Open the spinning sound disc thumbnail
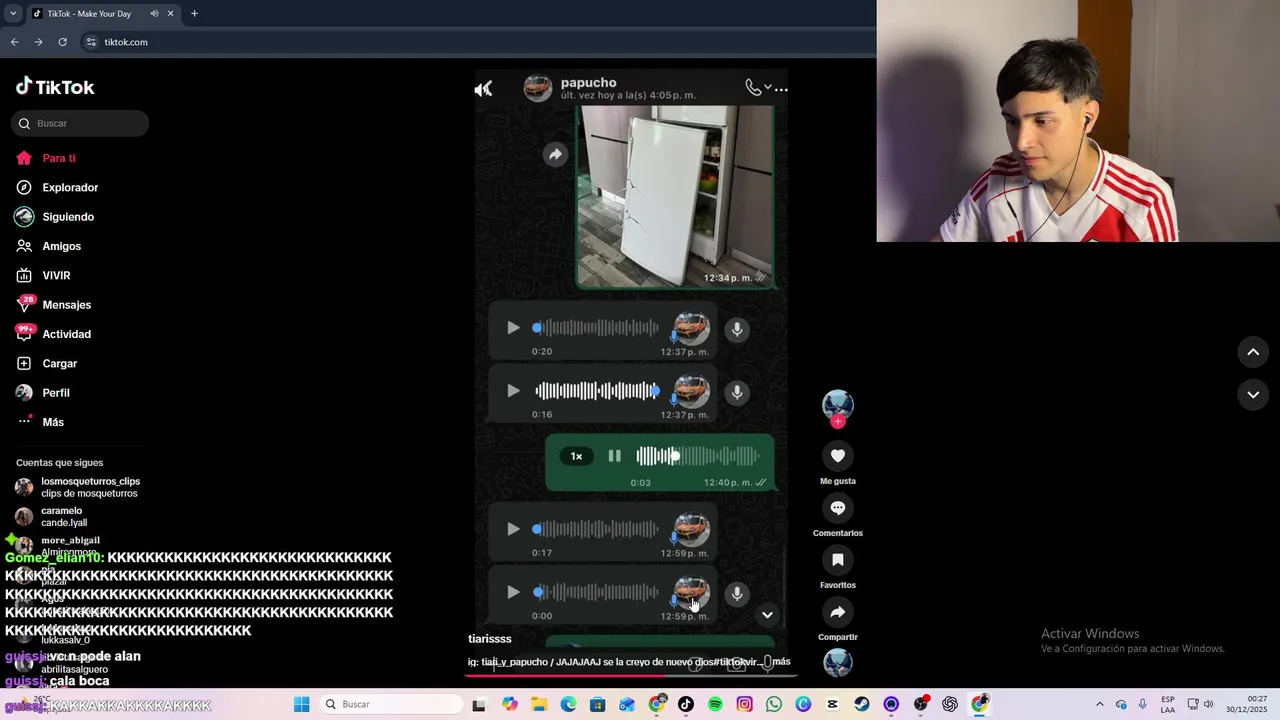This screenshot has height=720, width=1280. 838,662
